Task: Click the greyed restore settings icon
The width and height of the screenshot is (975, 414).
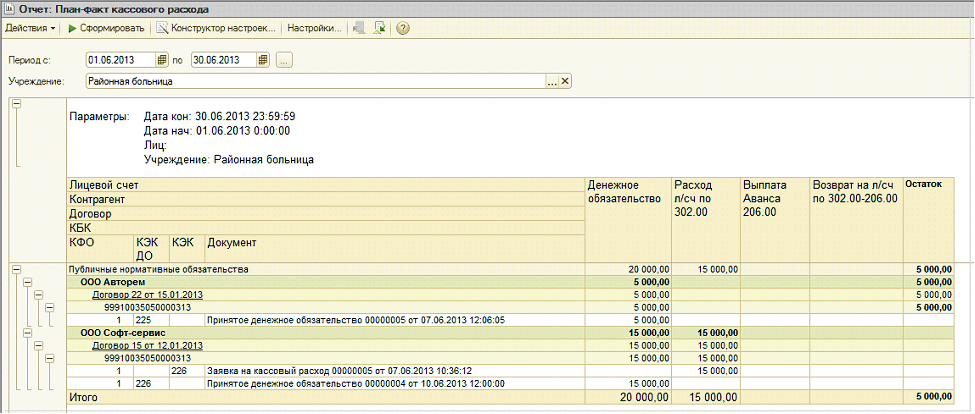Action: click(358, 29)
